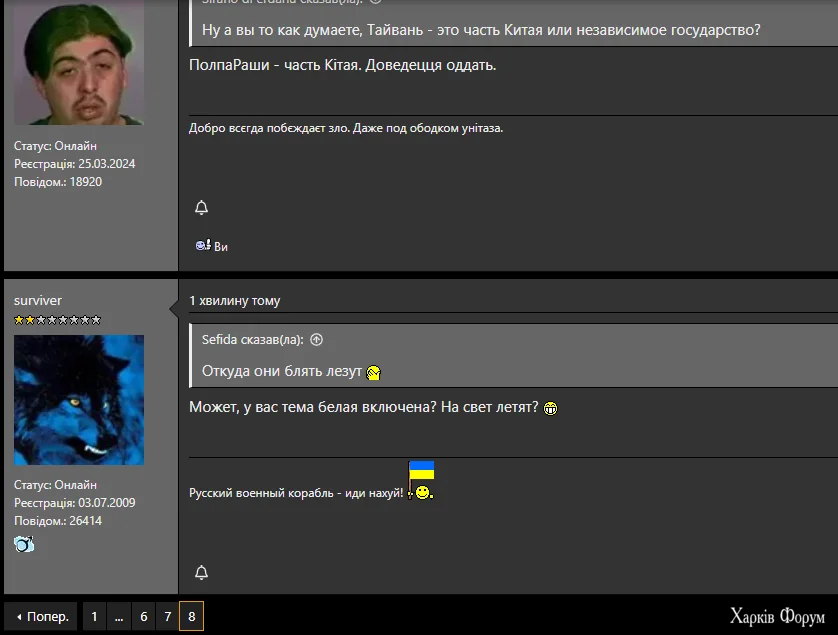This screenshot has height=635, width=838.
Task: Click the quoted text 'Откуда они блять лезут'
Action: coord(282,371)
